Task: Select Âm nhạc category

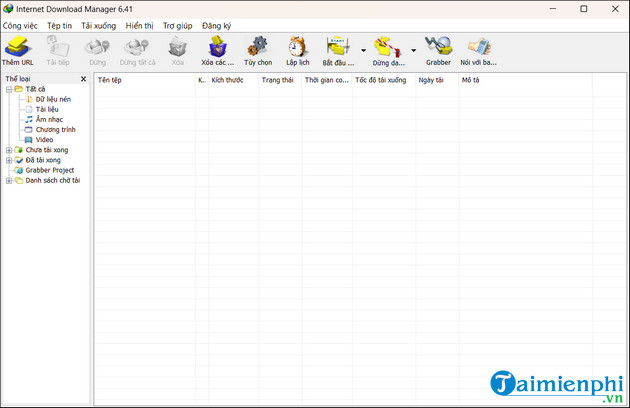Action: point(49,119)
